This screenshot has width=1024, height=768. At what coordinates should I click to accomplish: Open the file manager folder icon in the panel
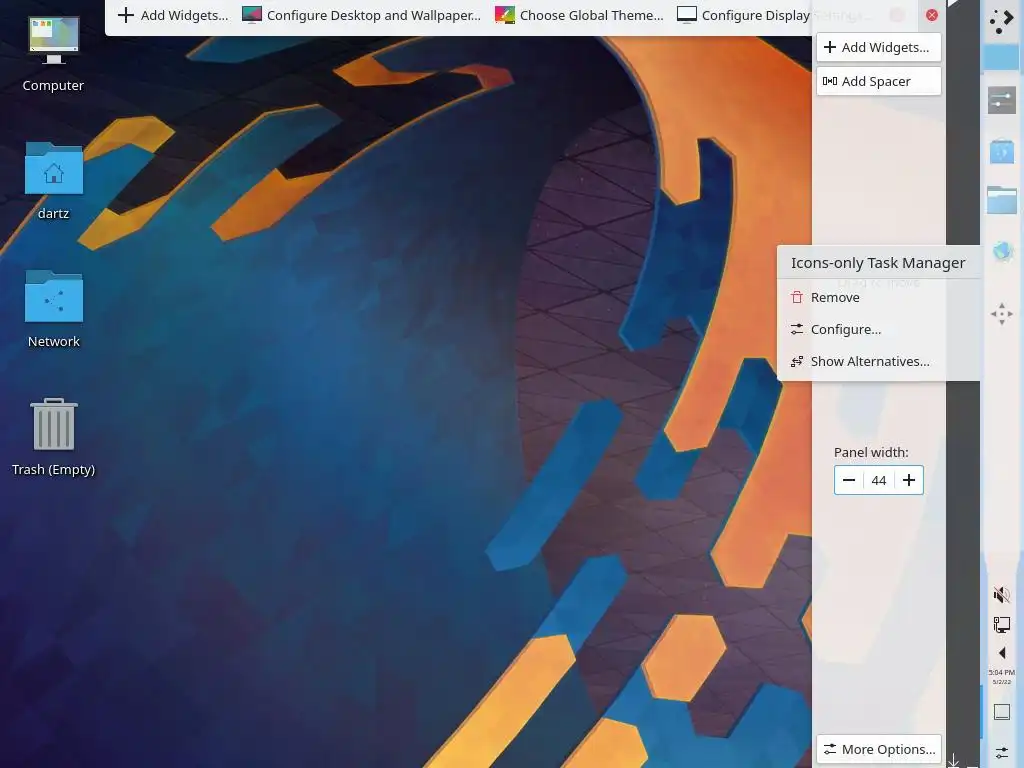click(1002, 200)
